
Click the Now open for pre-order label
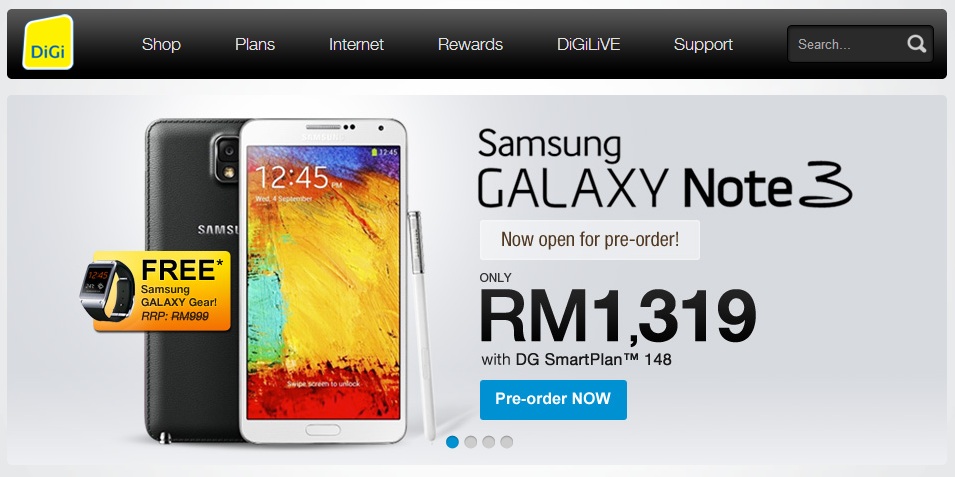point(590,240)
